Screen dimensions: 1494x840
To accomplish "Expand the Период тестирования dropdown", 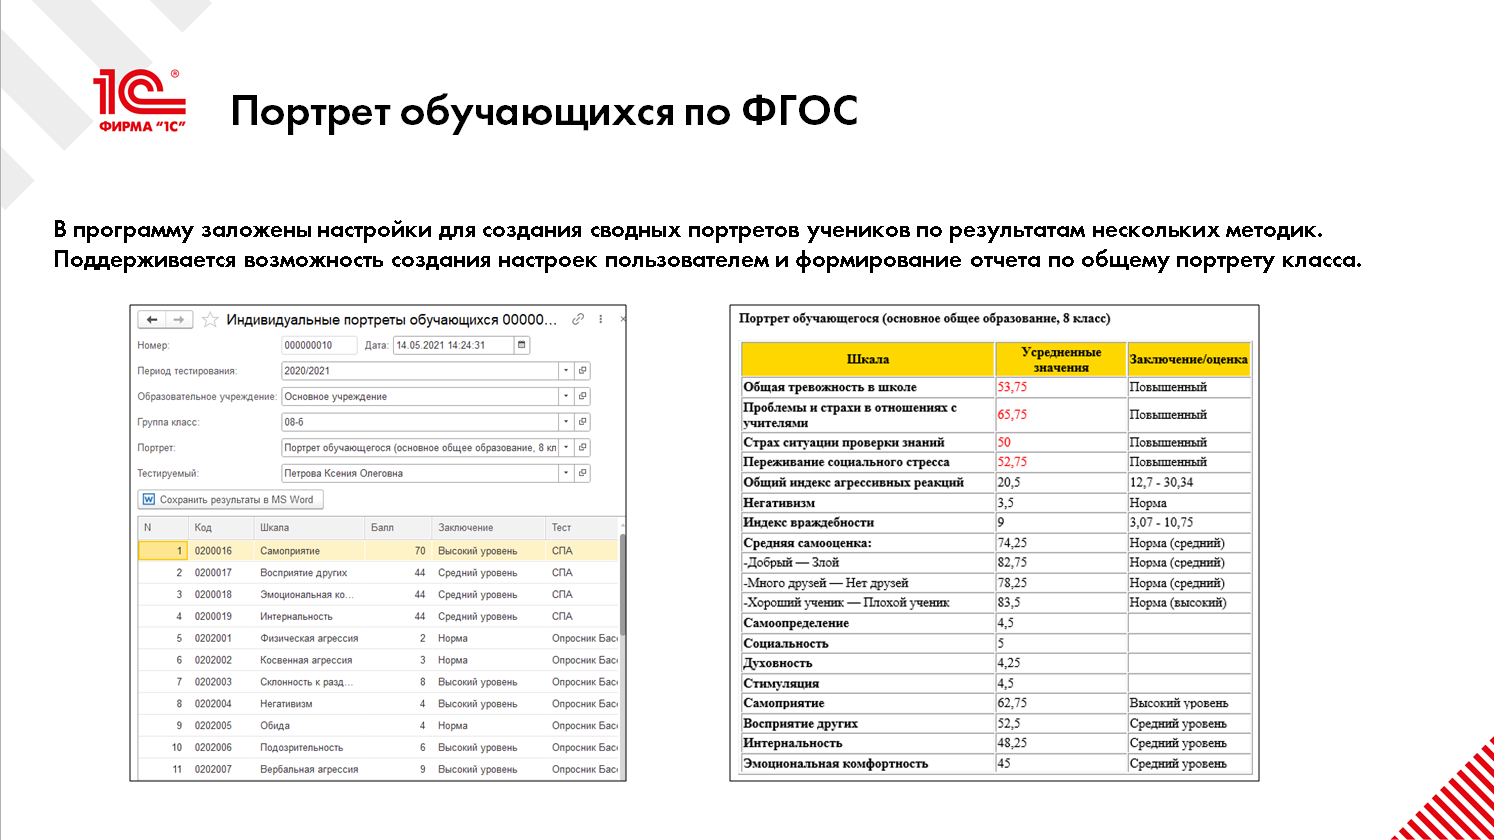I will 566,371.
